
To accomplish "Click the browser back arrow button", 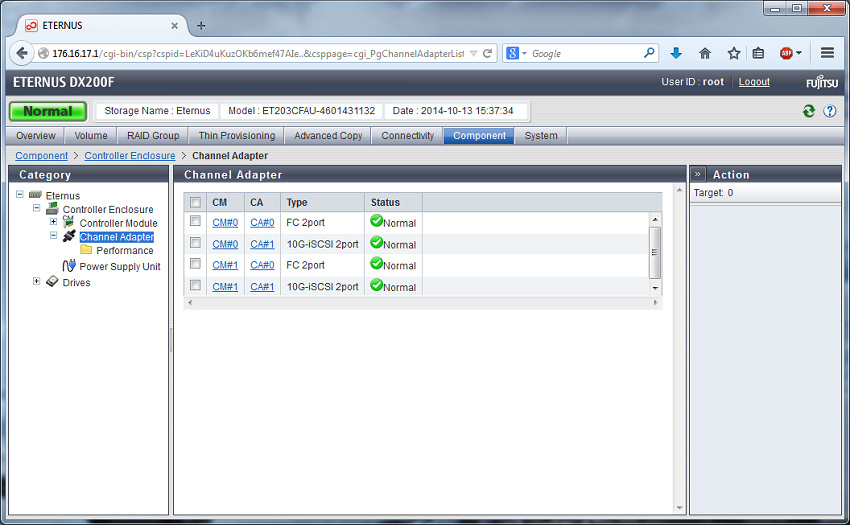I will click(22, 53).
